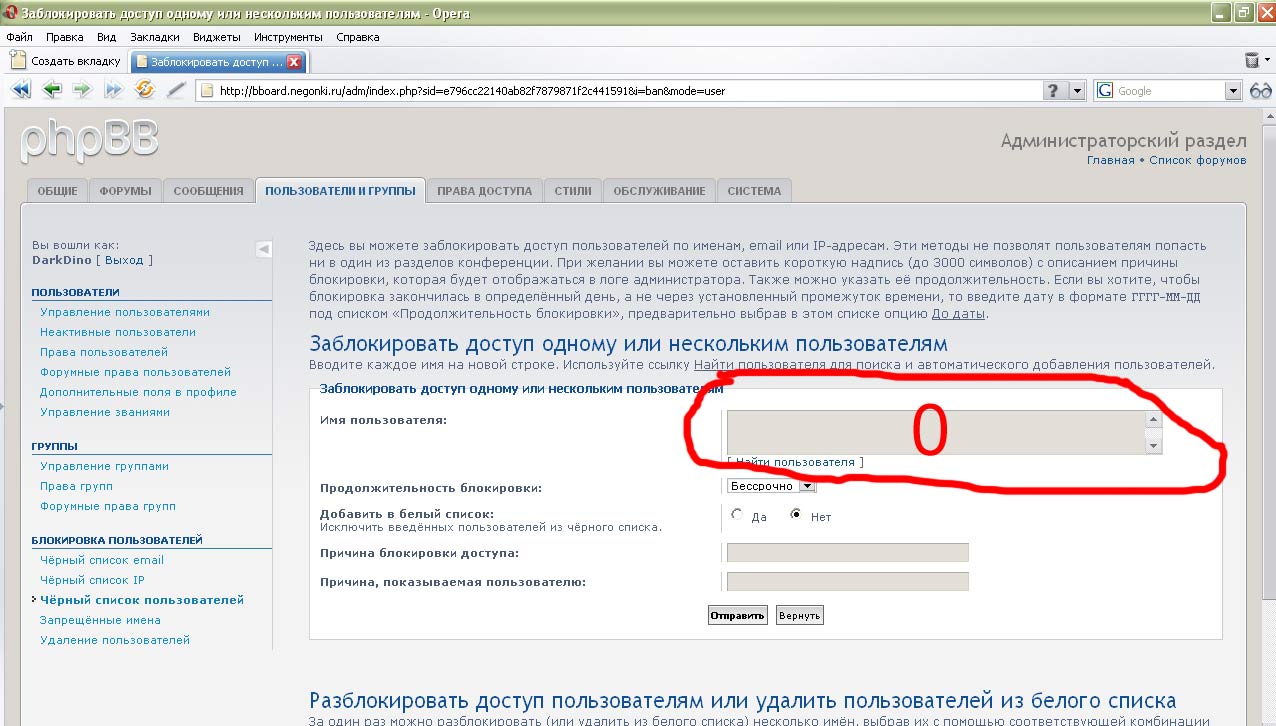Click the username textarea scrollbar down arrow

tap(1153, 445)
